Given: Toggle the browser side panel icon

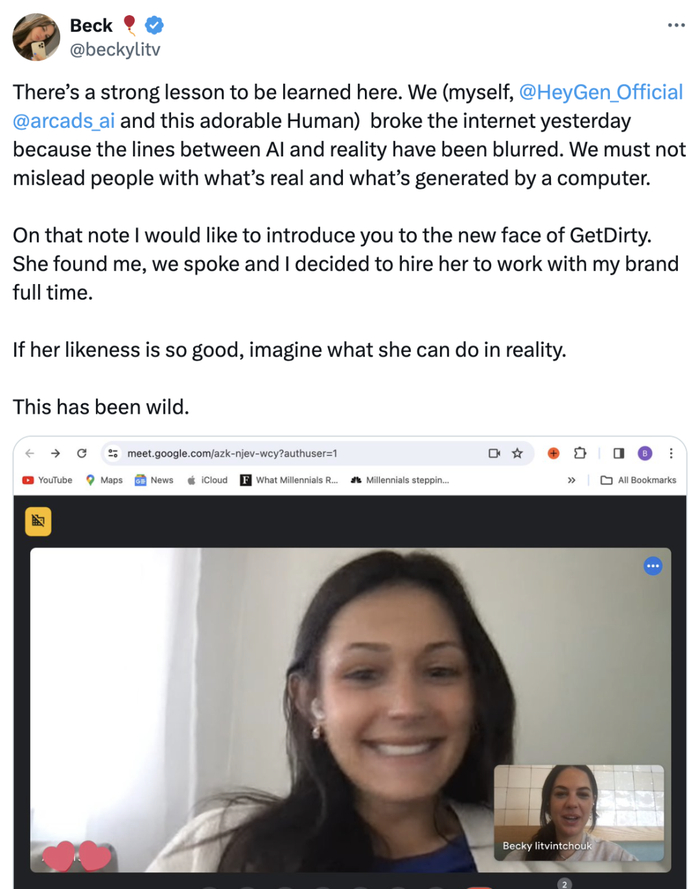Looking at the screenshot, I should [618, 453].
